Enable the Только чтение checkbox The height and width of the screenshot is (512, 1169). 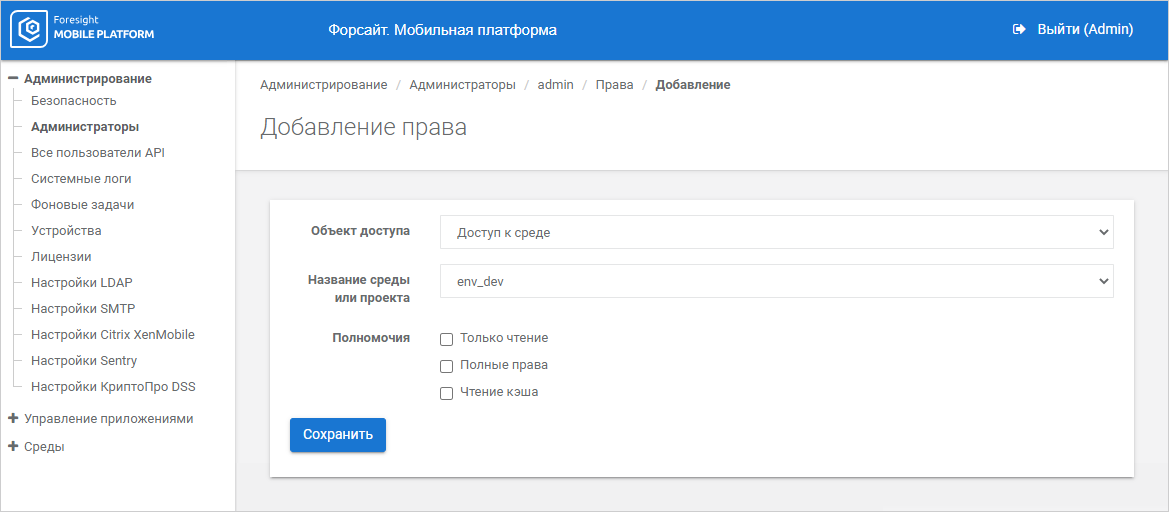(x=447, y=339)
